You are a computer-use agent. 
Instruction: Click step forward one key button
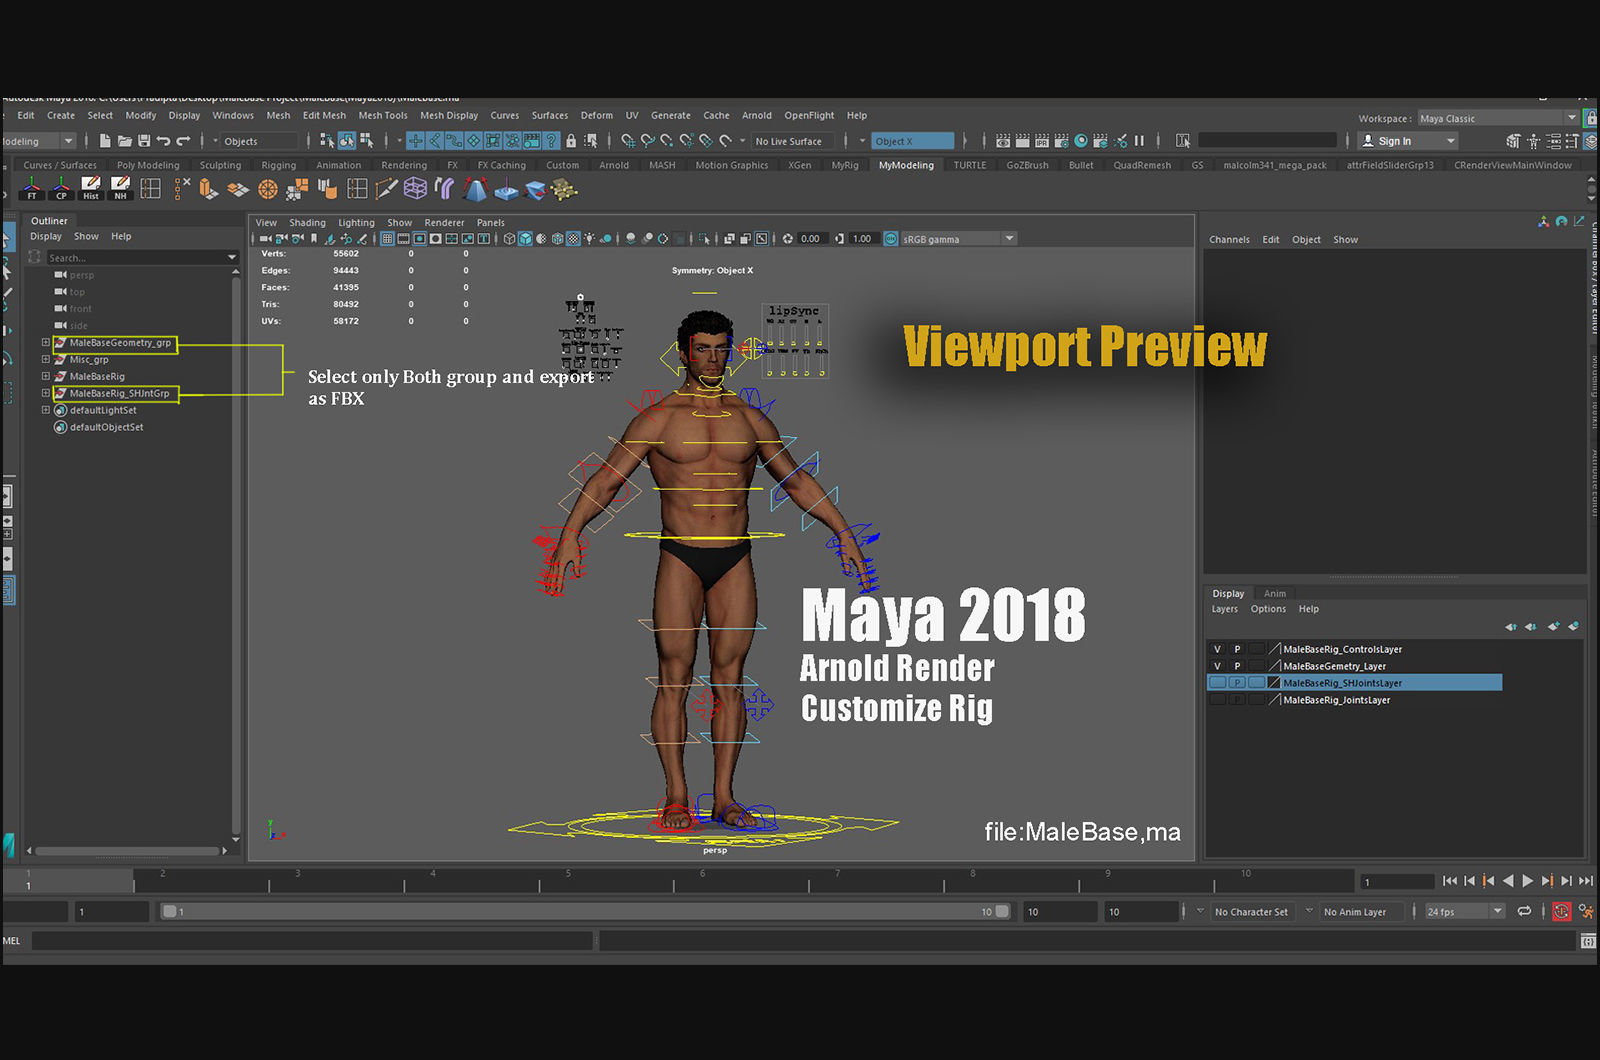click(x=1547, y=881)
